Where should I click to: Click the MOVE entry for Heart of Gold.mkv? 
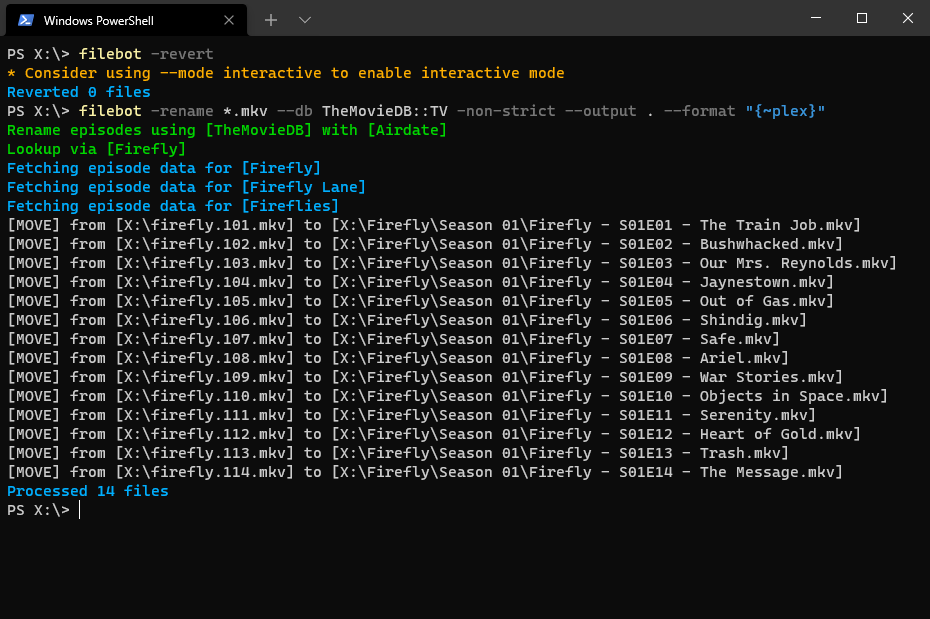pyautogui.click(x=450, y=433)
